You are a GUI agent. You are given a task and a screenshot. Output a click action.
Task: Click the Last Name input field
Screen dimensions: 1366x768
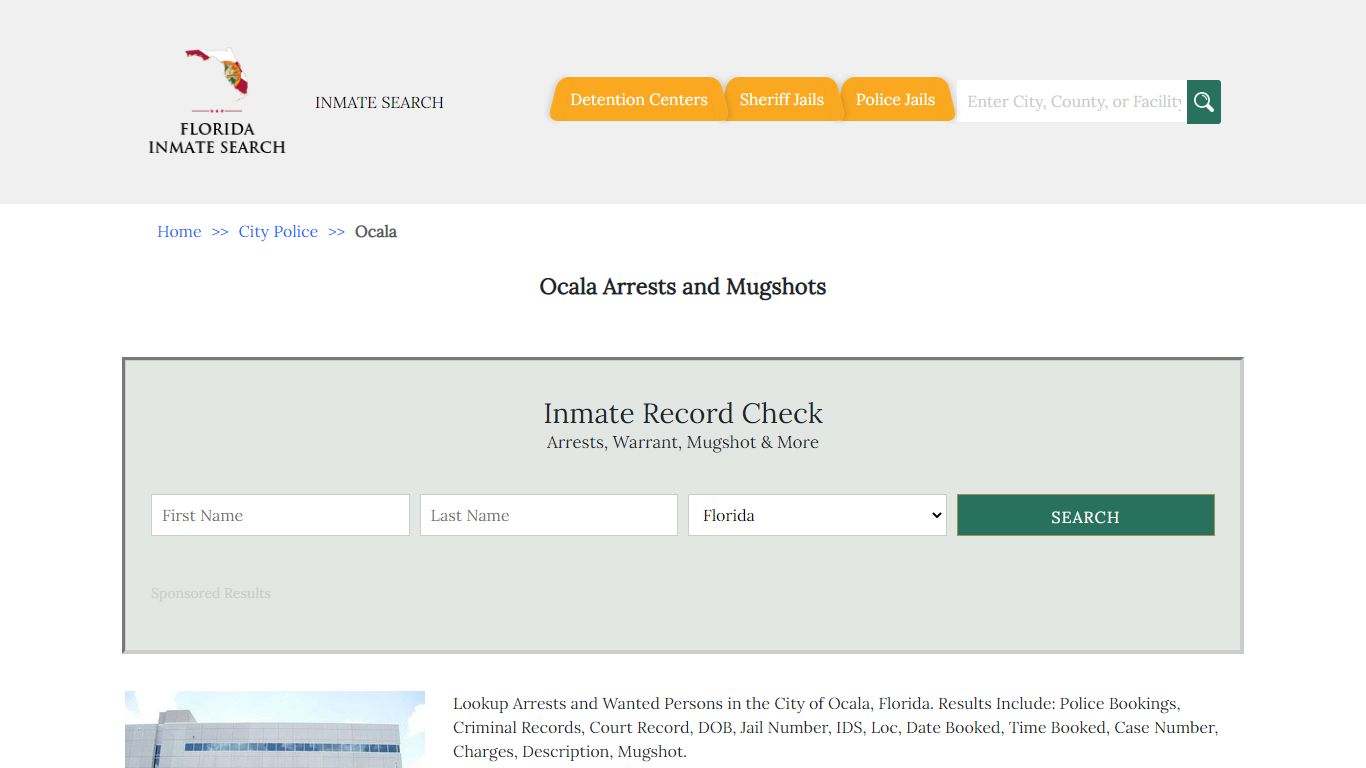[549, 515]
